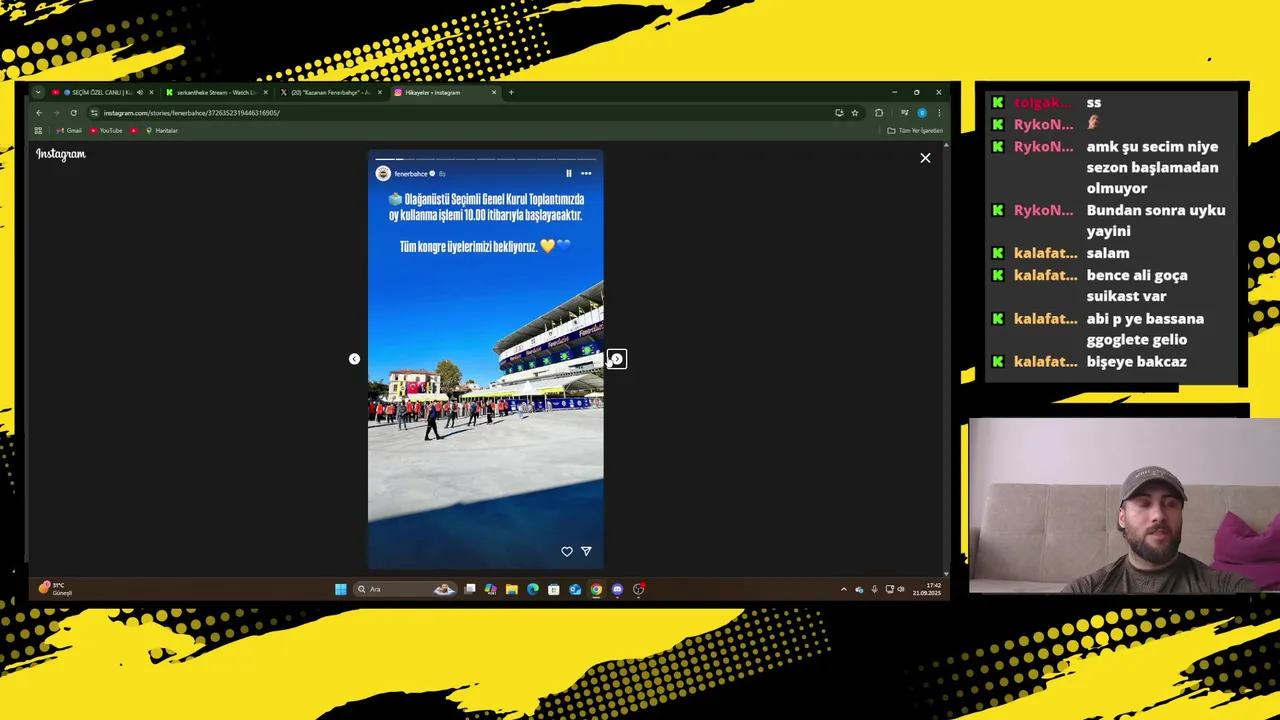This screenshot has width=1280, height=720.
Task: Close the Hikayeler Instagram tab
Action: tap(493, 92)
